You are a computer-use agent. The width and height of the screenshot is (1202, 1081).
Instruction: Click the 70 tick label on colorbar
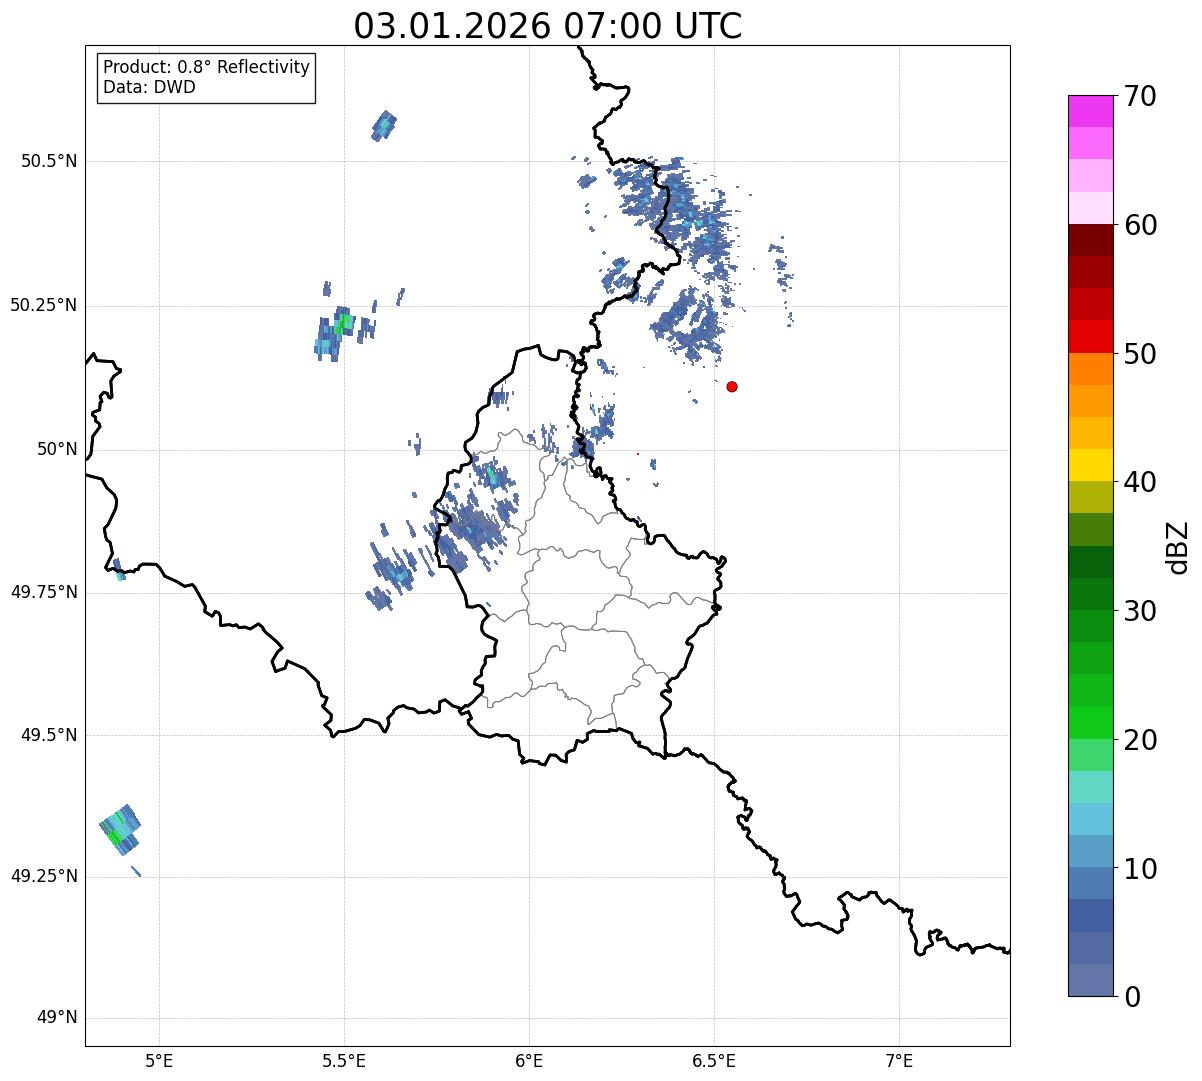tap(1140, 96)
